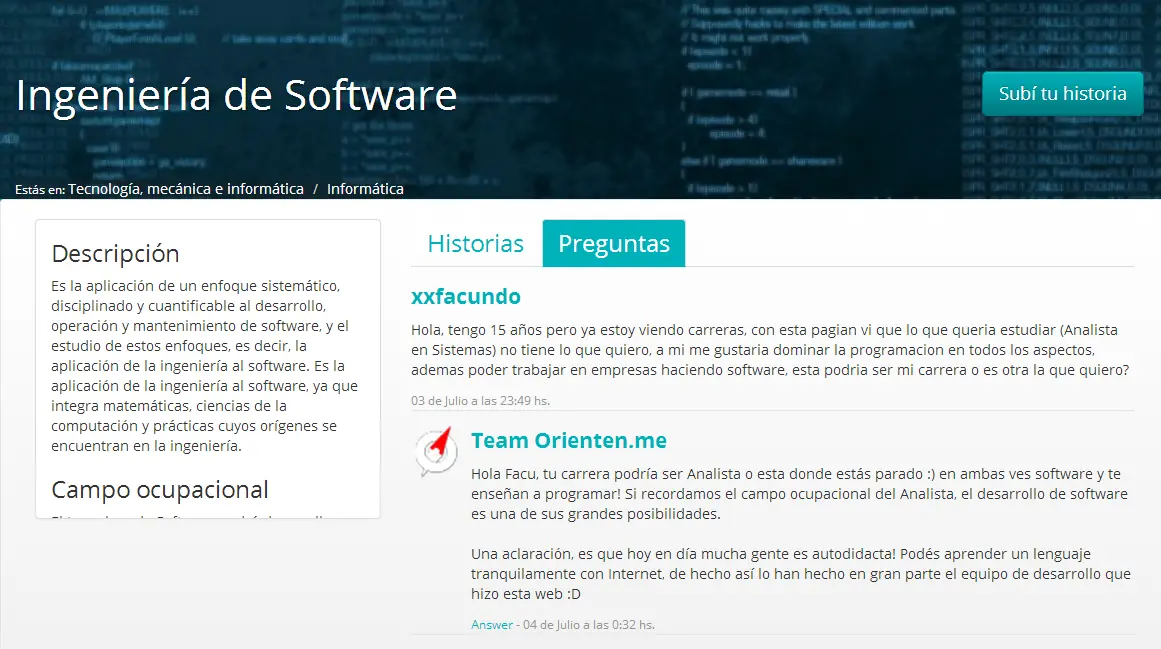1161x649 pixels.
Task: Open the Informática breadcrumb link
Action: (365, 189)
